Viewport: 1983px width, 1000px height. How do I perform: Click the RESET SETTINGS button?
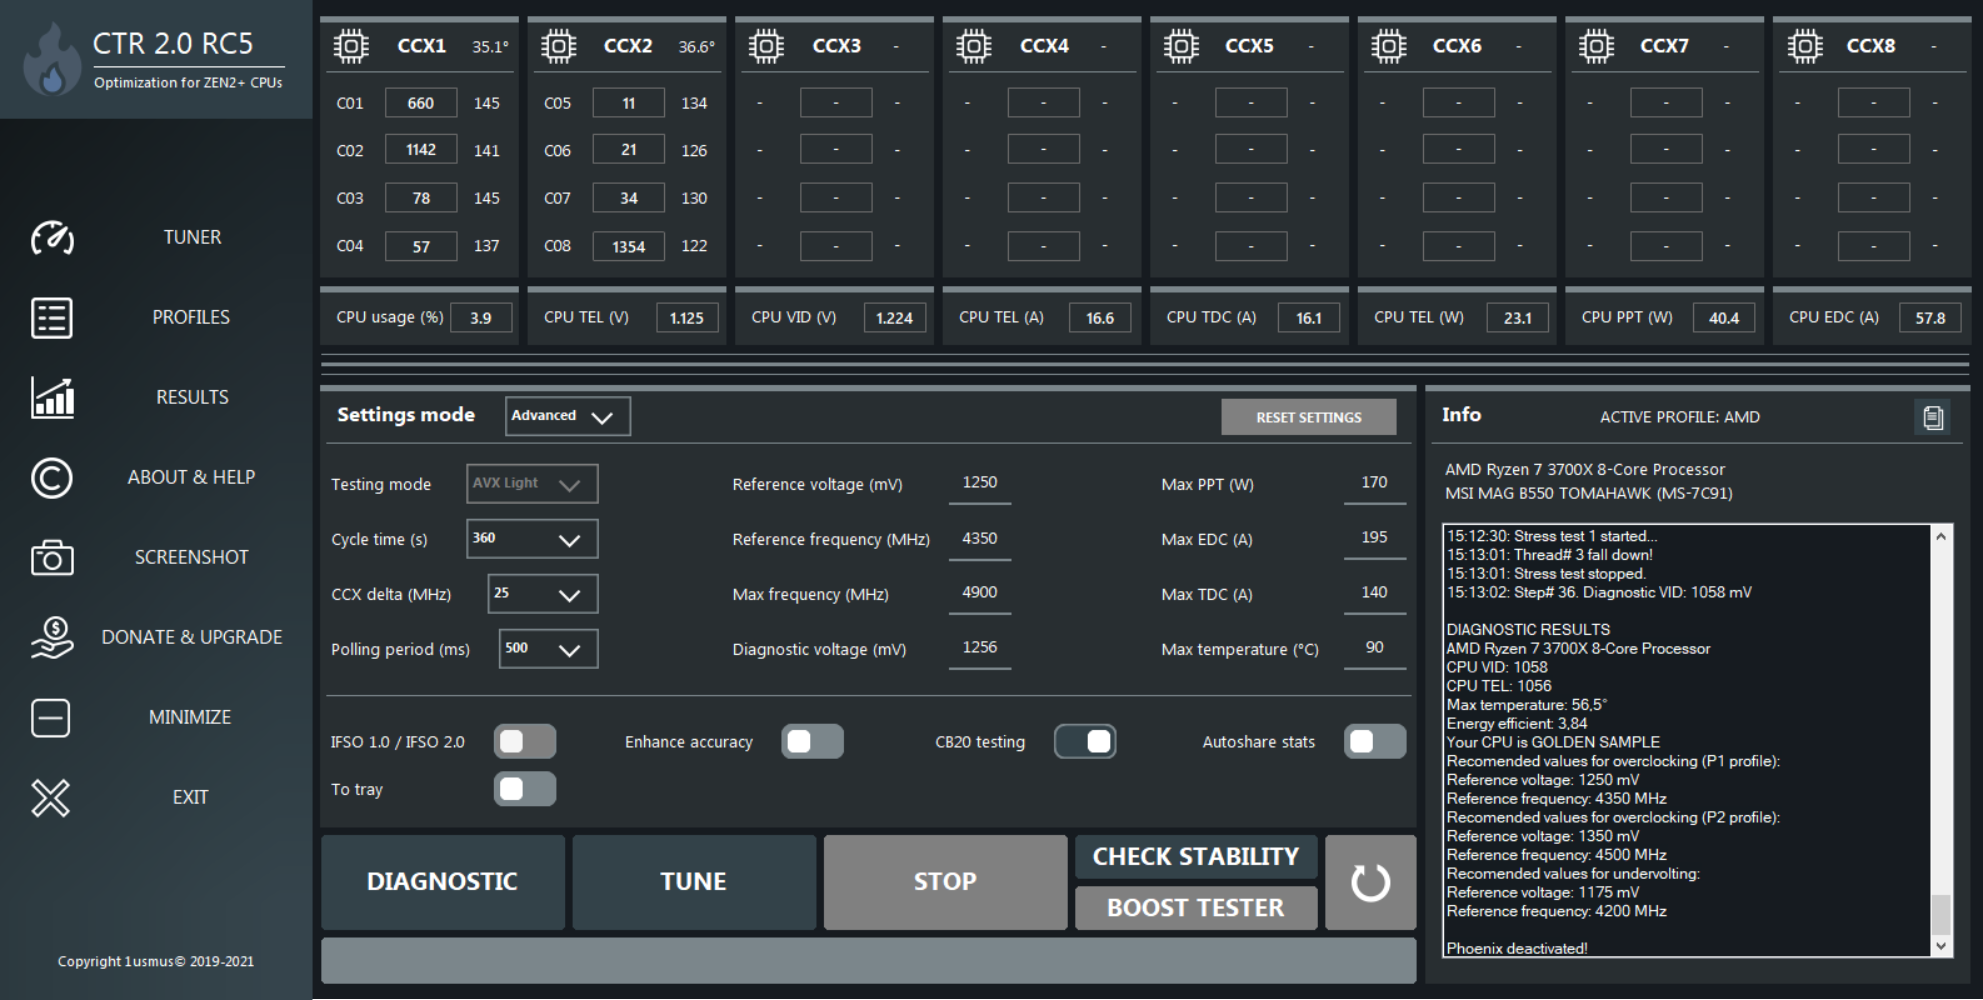[x=1308, y=417]
